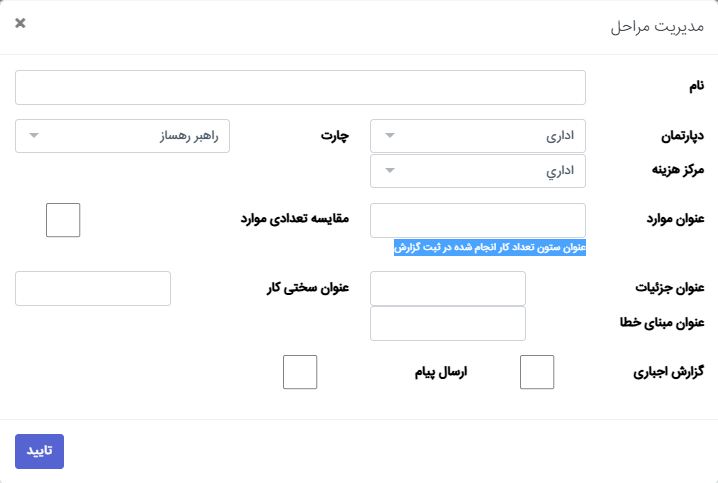718x483 pixels.
Task: Click the ارسال پیام label text
Action: point(441,372)
